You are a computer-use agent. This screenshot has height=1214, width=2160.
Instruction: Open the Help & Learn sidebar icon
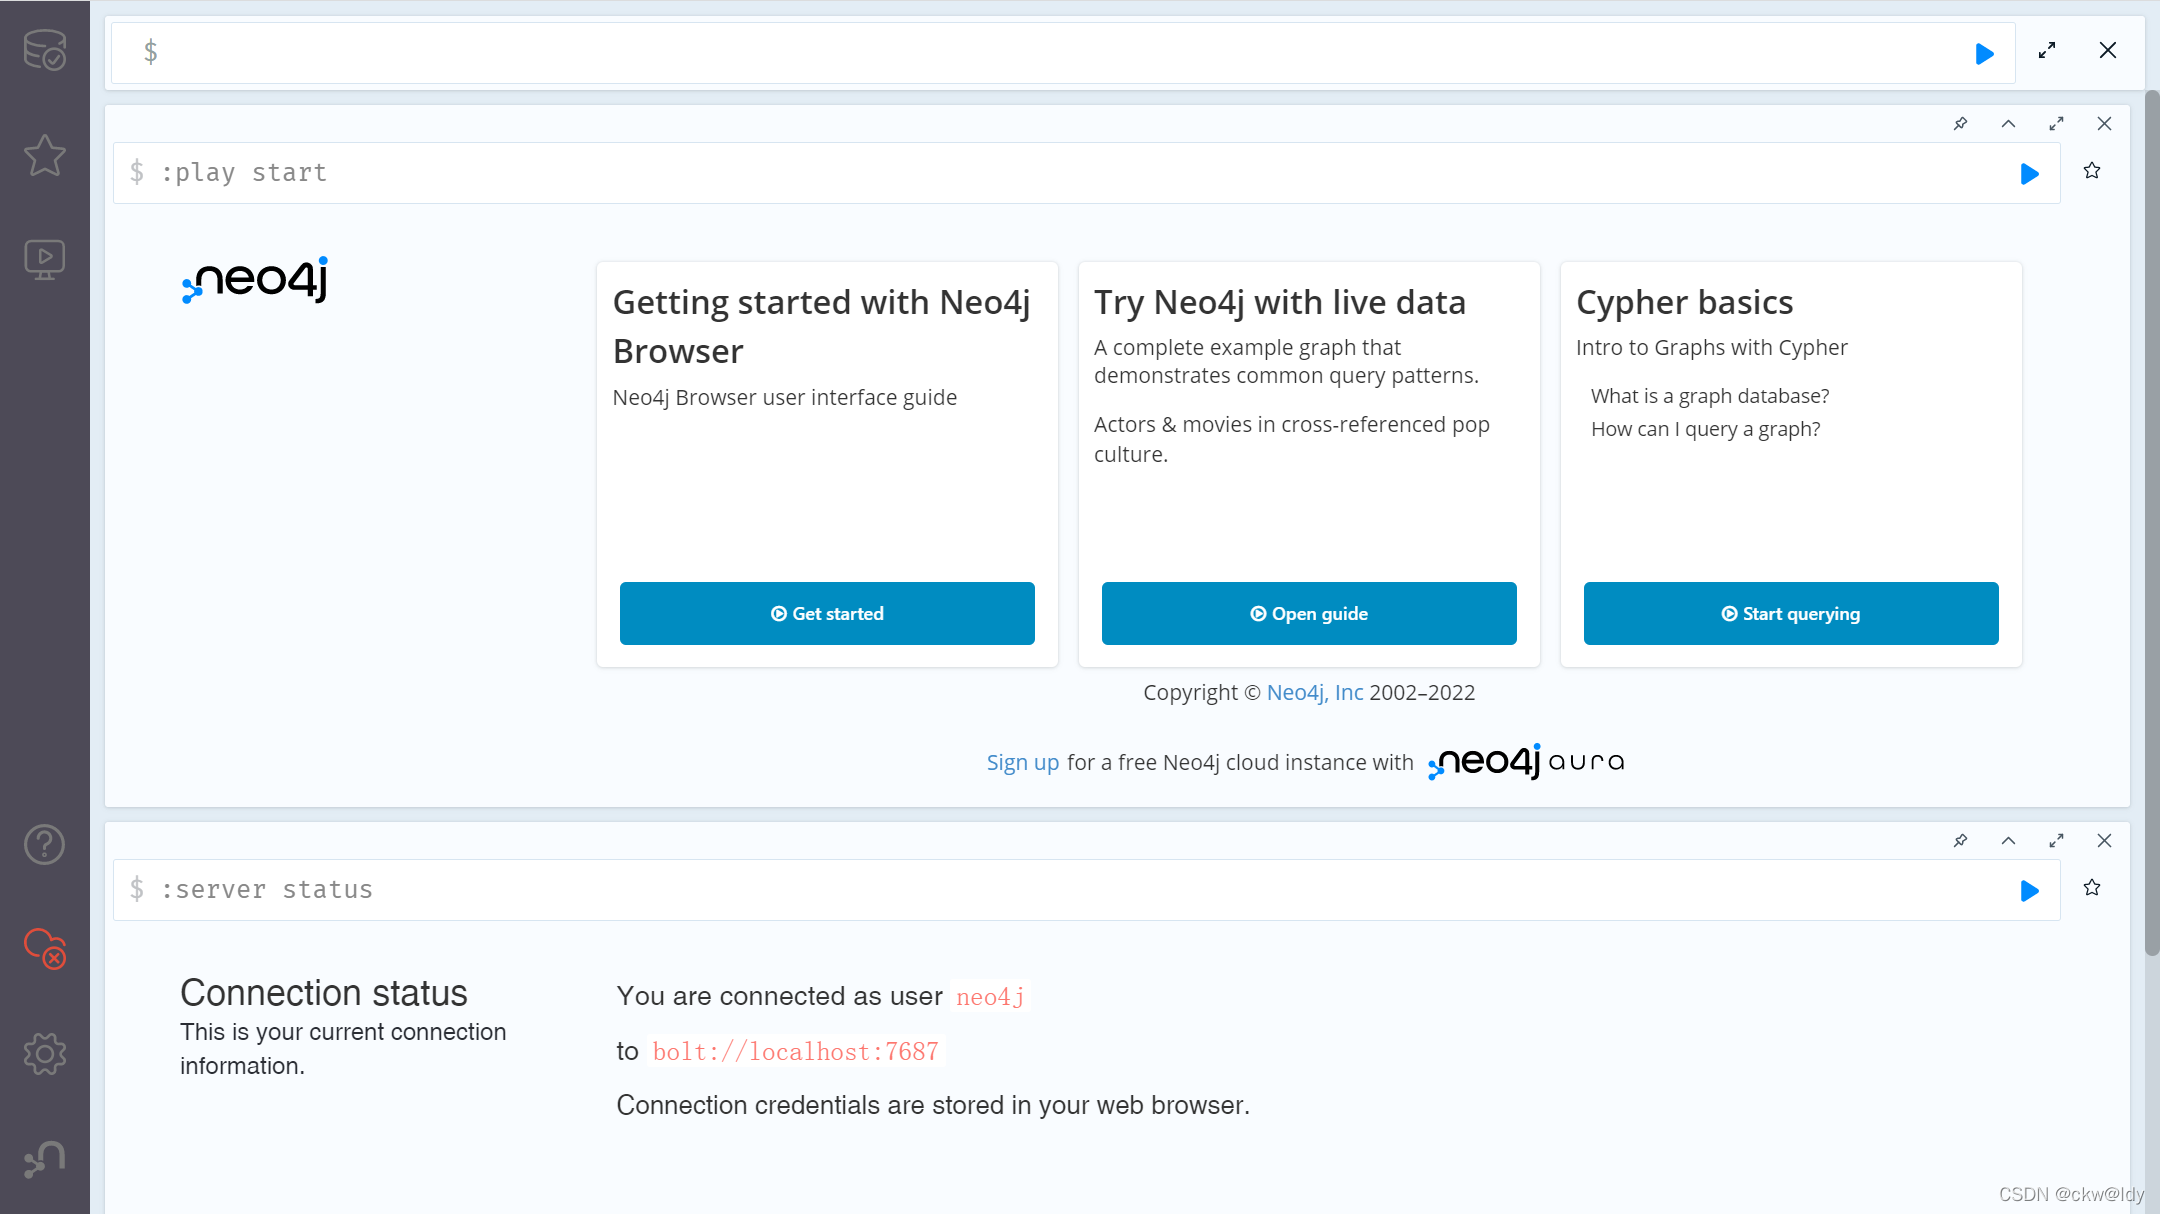click(x=44, y=845)
